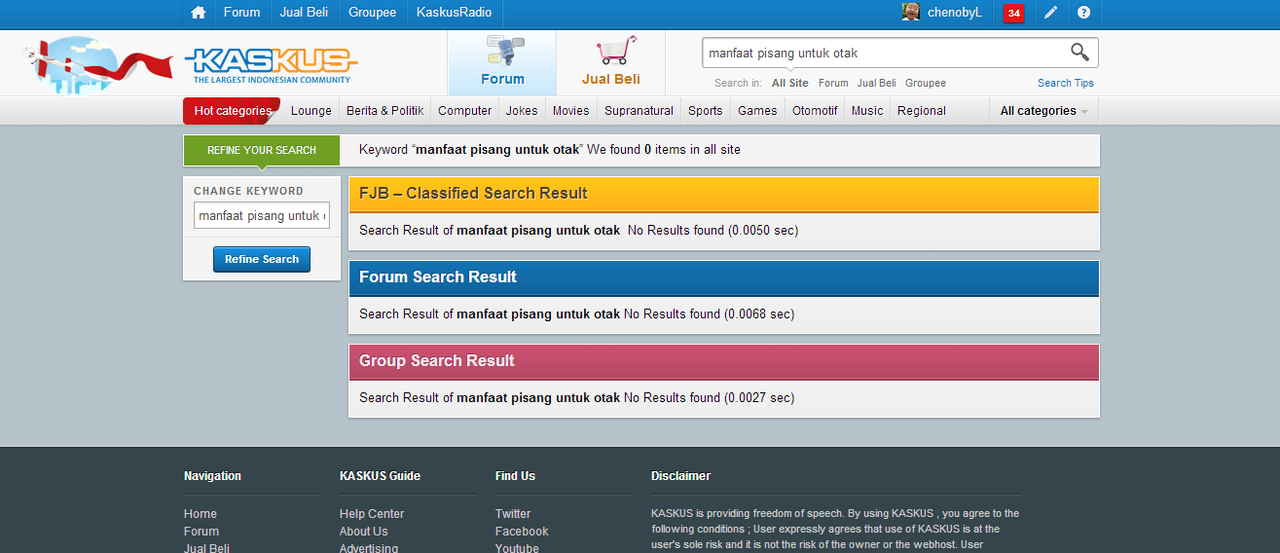Select All Site search scope
The image size is (1280, 553).
(x=790, y=83)
